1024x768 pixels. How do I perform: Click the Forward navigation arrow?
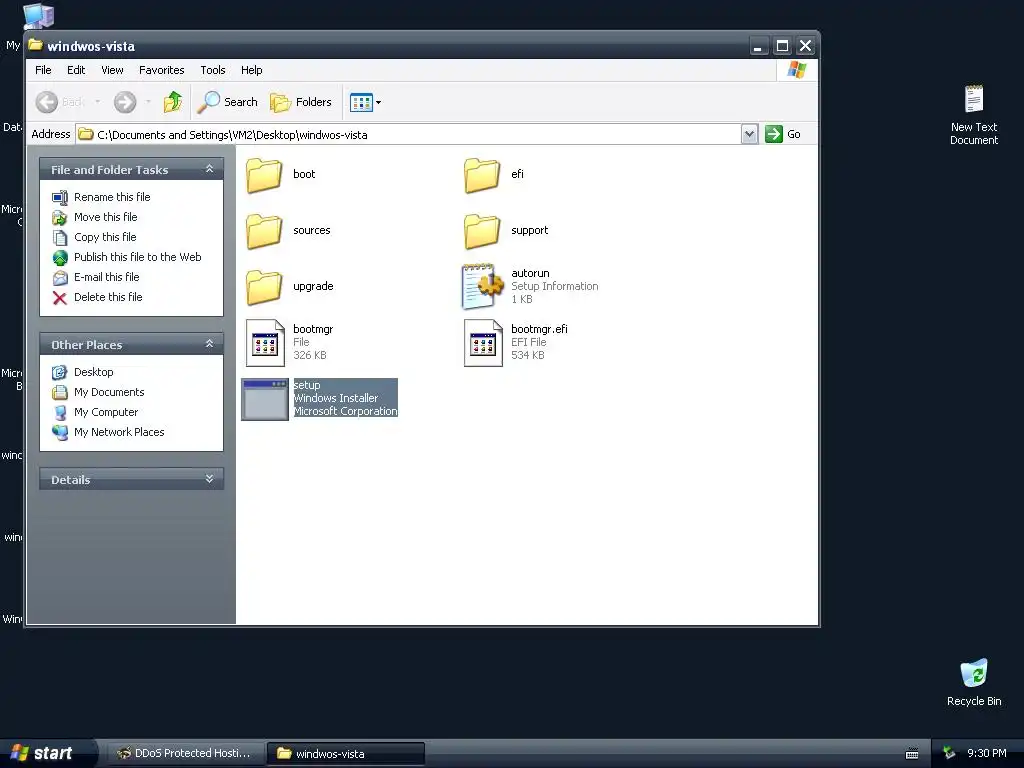[125, 102]
